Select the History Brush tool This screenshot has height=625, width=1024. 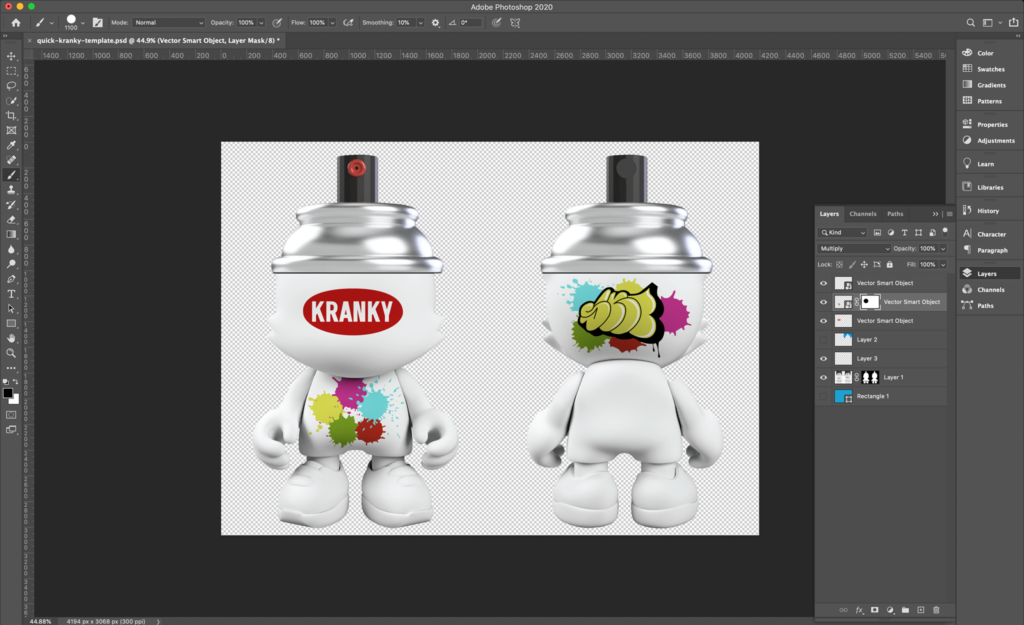(x=11, y=204)
